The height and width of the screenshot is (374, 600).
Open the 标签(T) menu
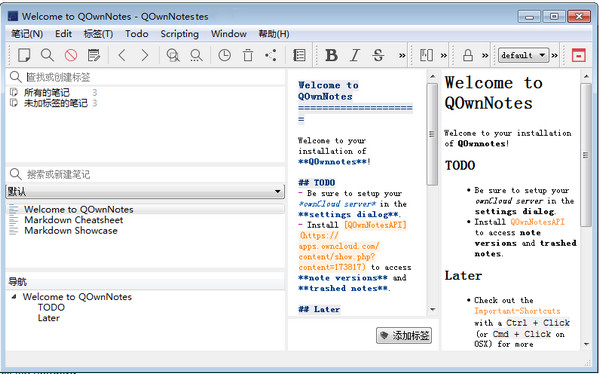98,34
